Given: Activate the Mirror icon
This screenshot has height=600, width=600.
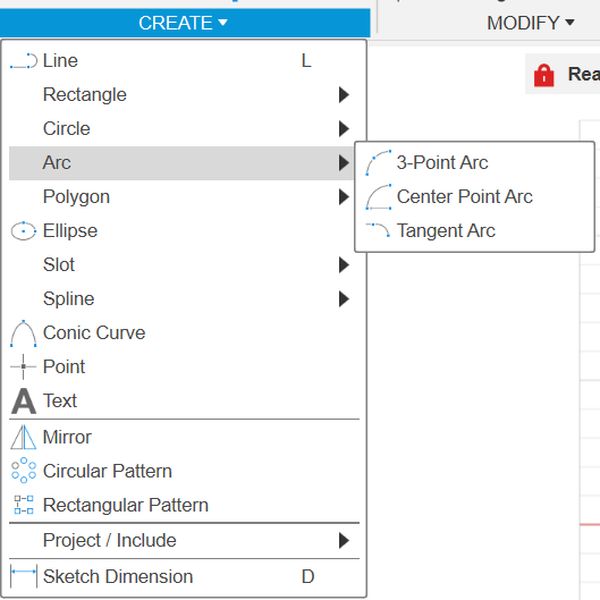Looking at the screenshot, I should click(23, 437).
